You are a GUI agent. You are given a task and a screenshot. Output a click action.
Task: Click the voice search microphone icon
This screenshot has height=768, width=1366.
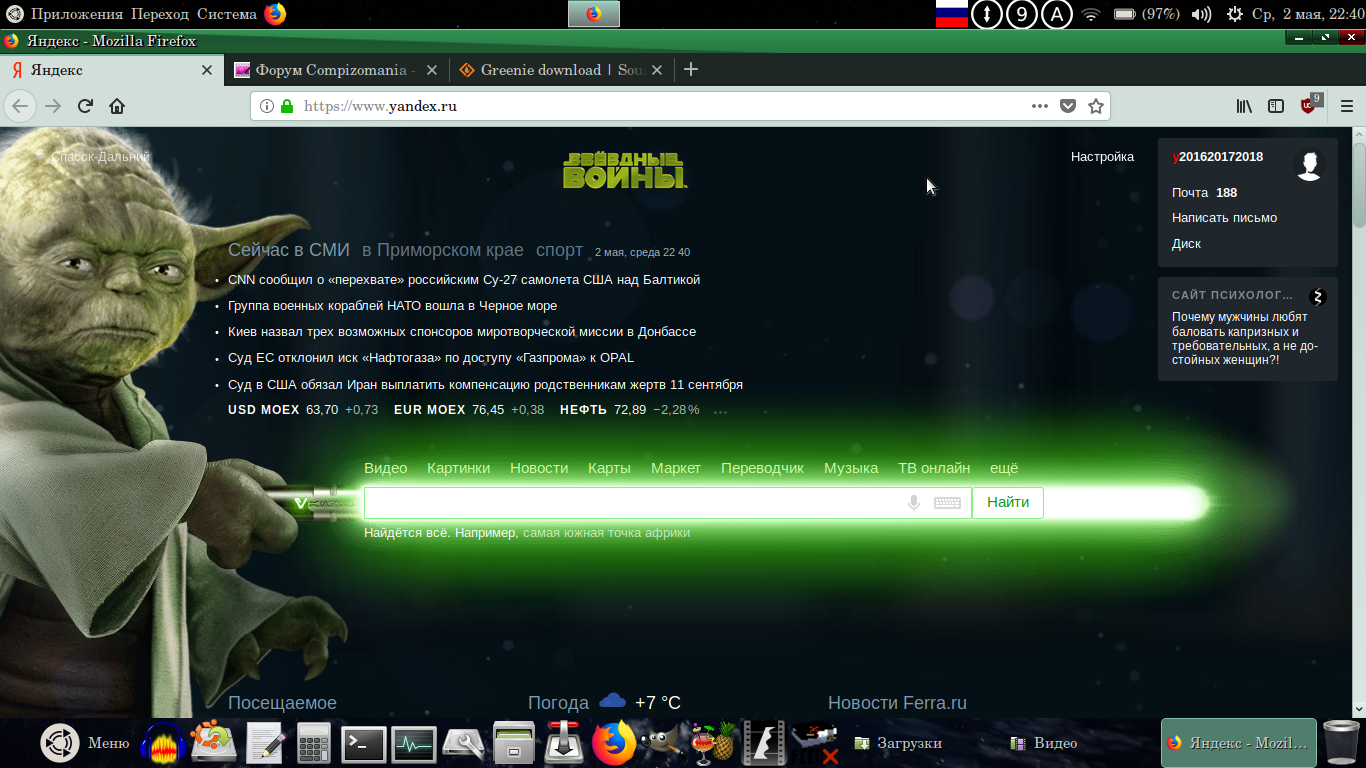click(913, 503)
